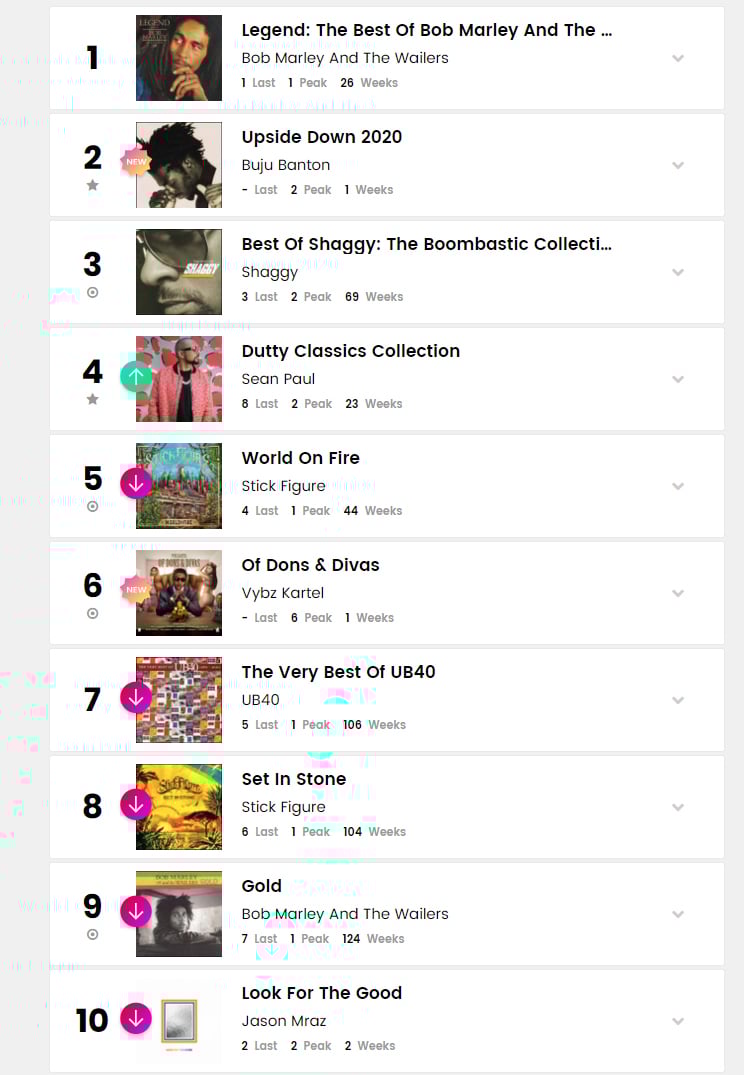Screen dimensions: 744x1075
Task: Open the Set In Stone album cover
Action: (x=179, y=807)
